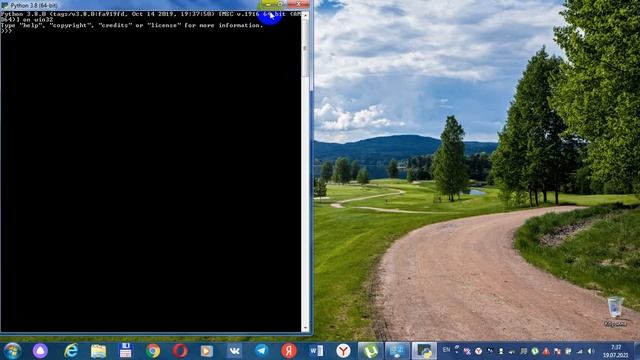The width and height of the screenshot is (640, 360).
Task: Switch to the Python console taskbar button
Action: coord(424,351)
